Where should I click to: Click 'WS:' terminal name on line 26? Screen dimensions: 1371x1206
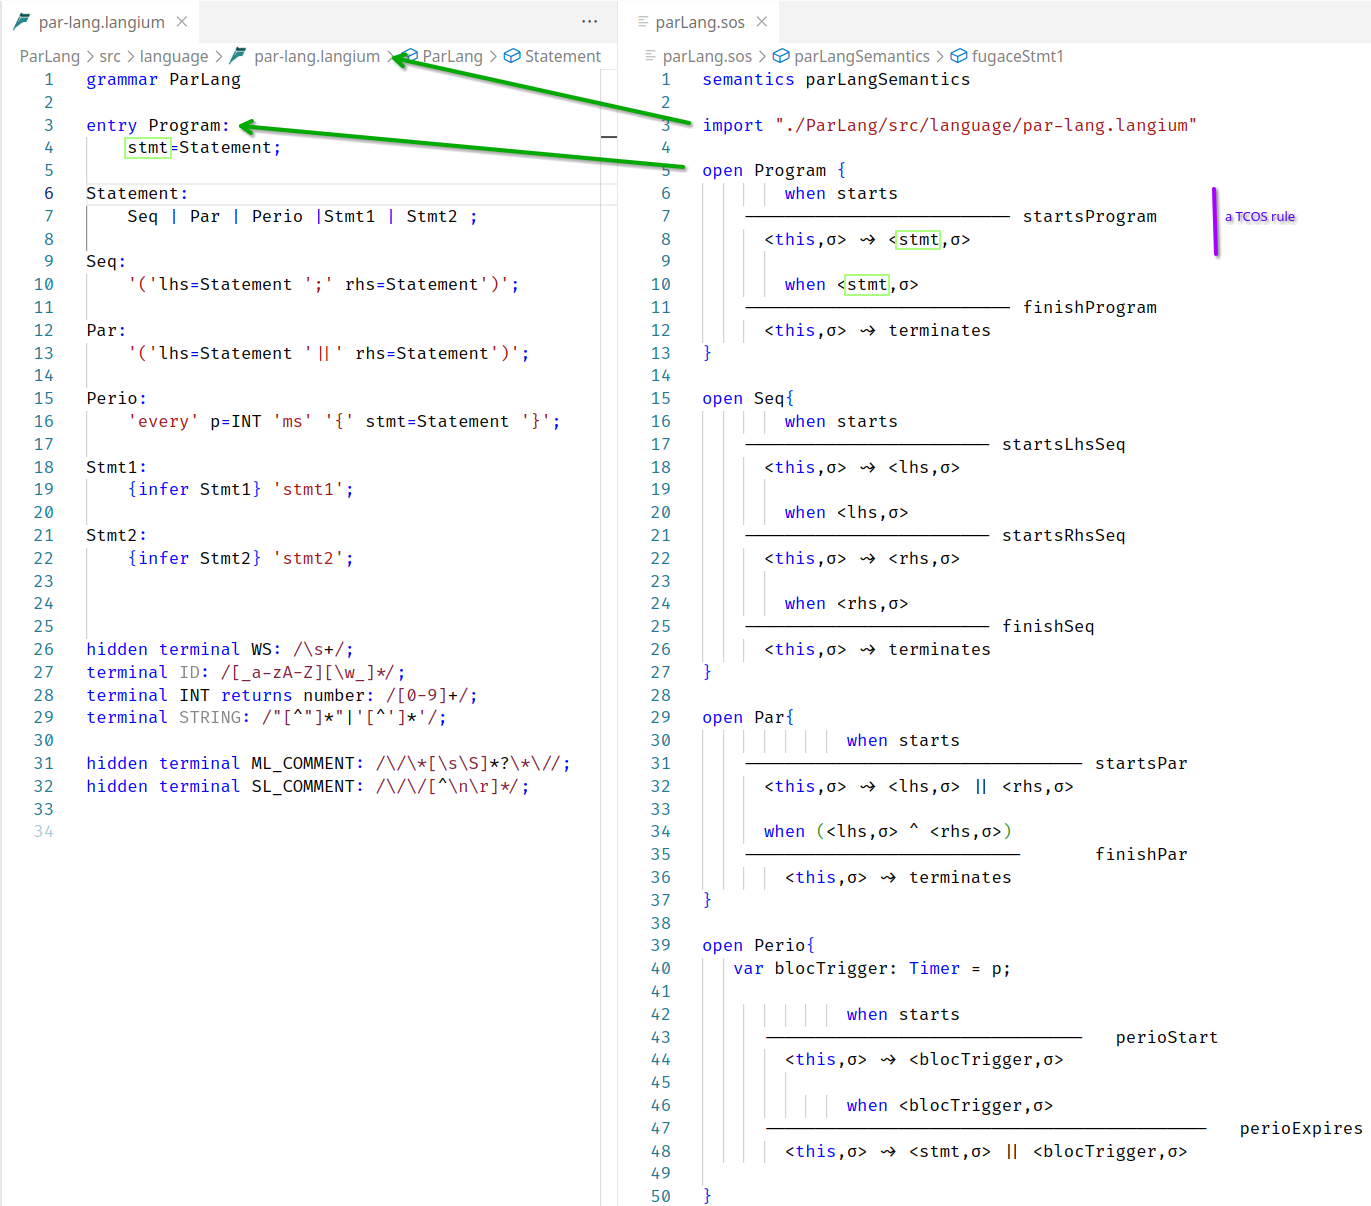pyautogui.click(x=266, y=650)
